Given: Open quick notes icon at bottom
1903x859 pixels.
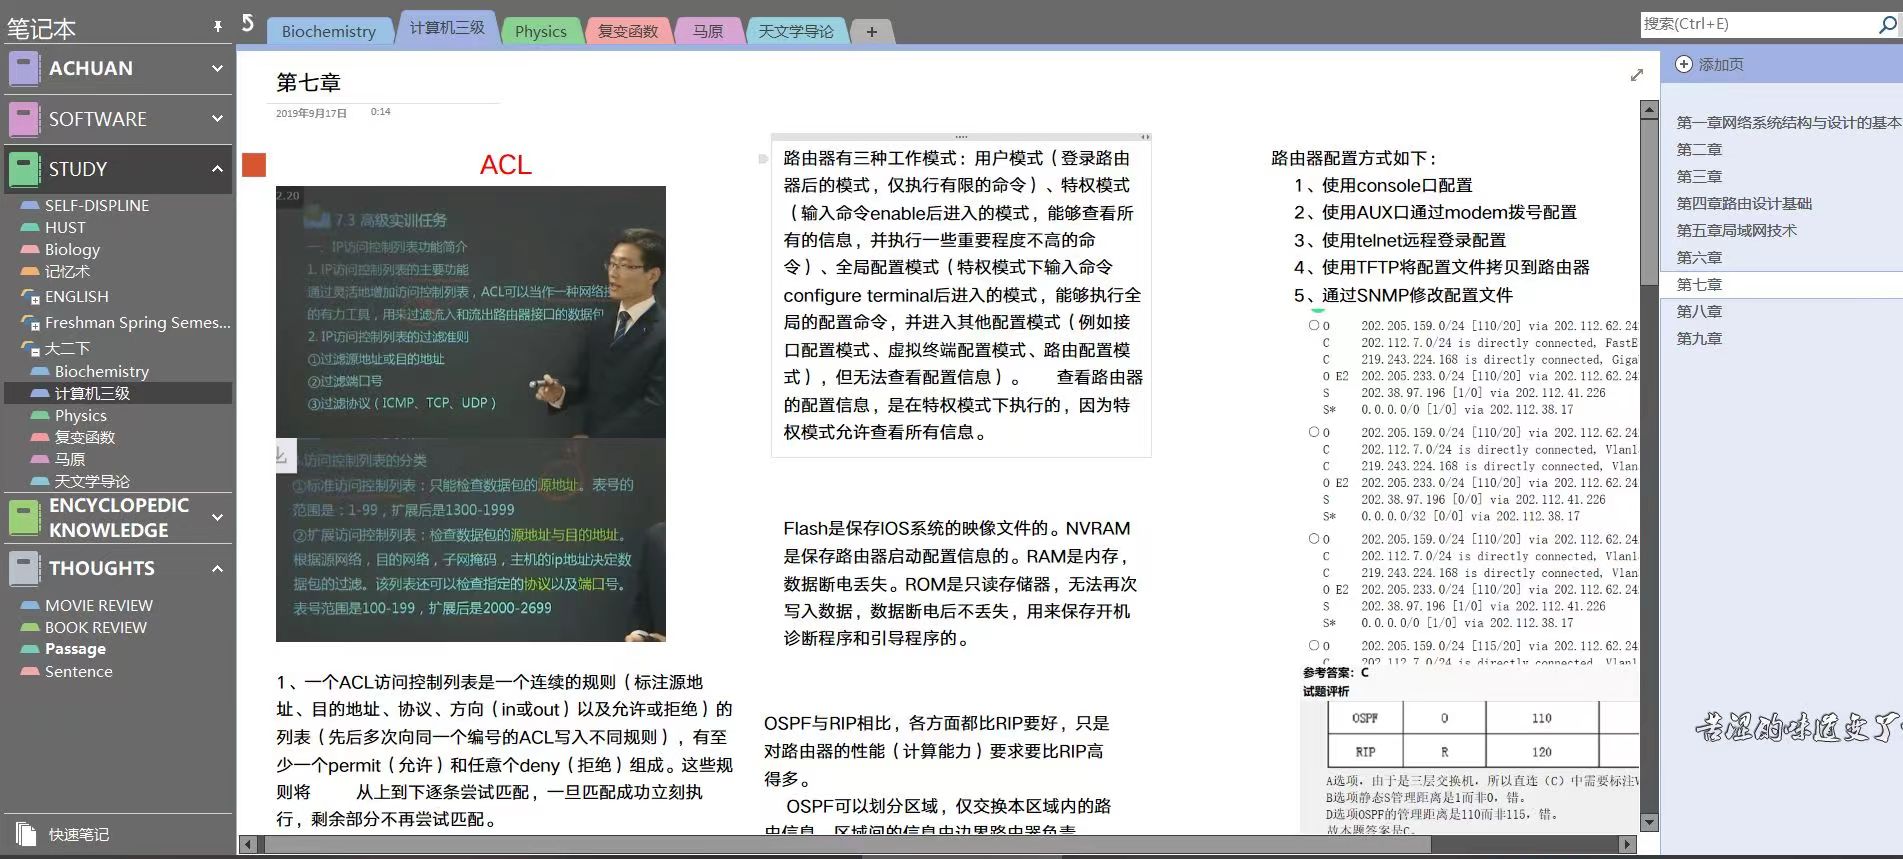Looking at the screenshot, I should [x=25, y=833].
